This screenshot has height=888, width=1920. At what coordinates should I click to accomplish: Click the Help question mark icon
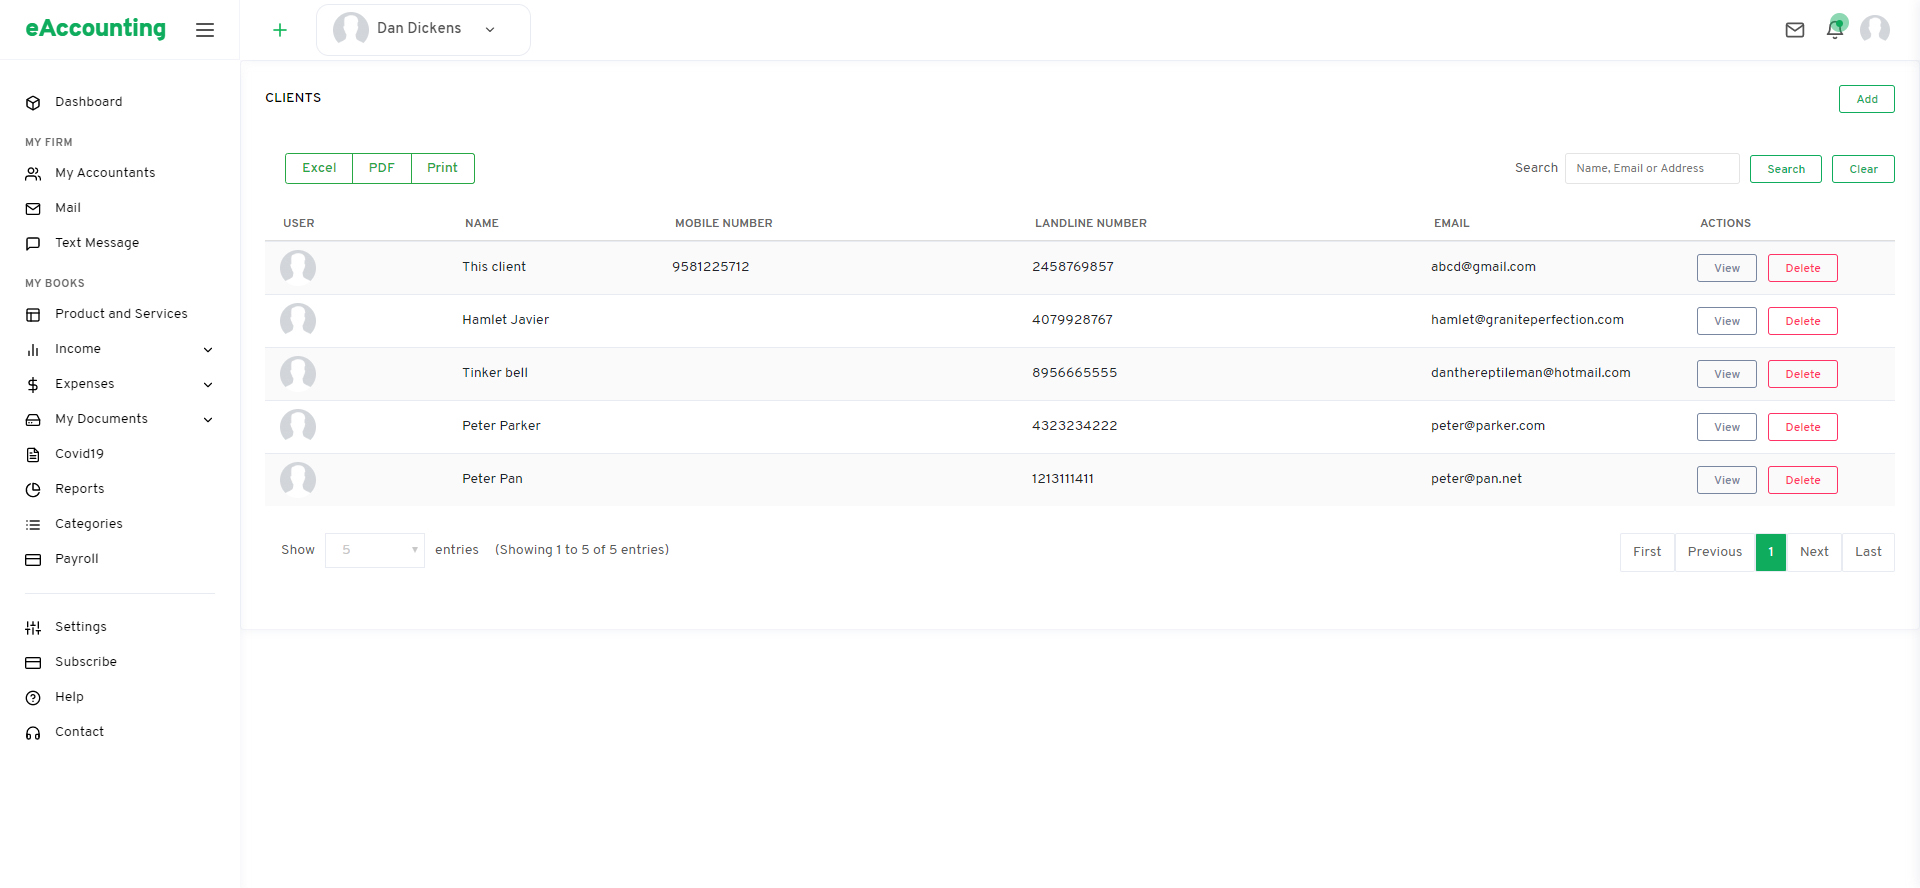(33, 697)
